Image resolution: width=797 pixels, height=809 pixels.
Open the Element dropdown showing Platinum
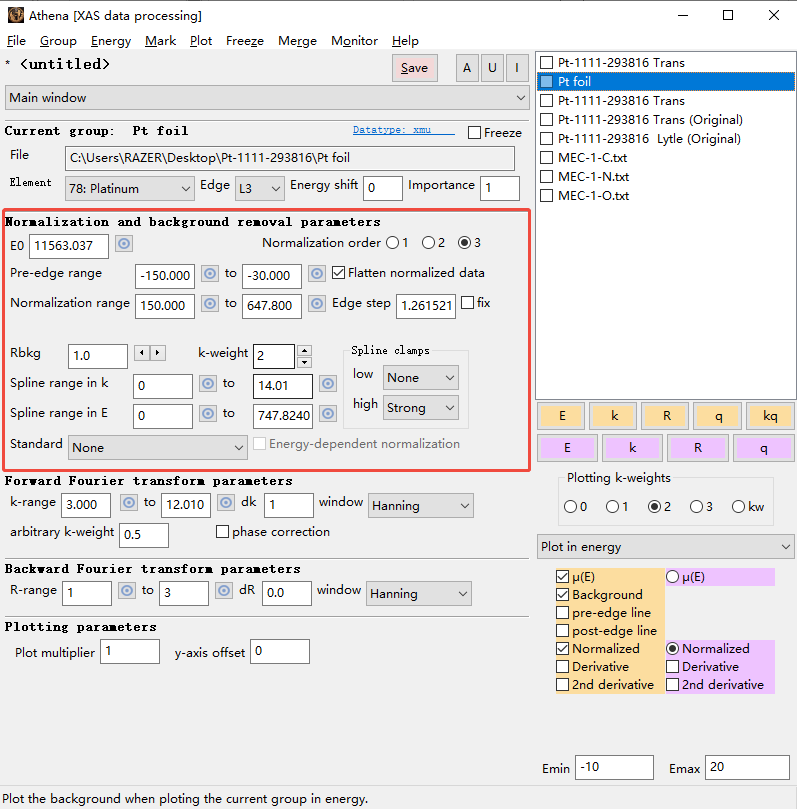130,188
